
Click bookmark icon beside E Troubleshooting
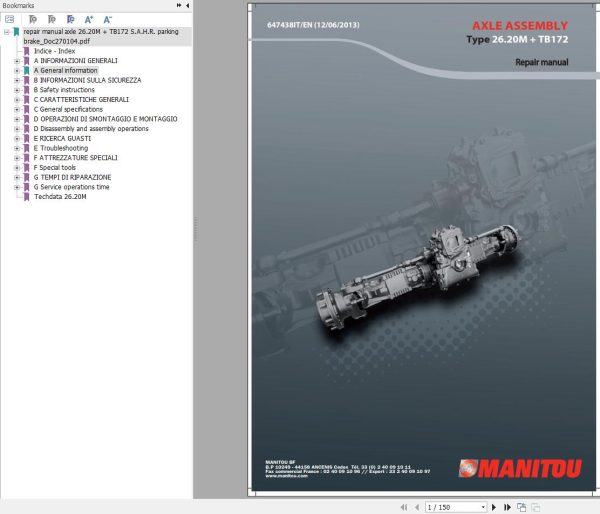click(26, 148)
